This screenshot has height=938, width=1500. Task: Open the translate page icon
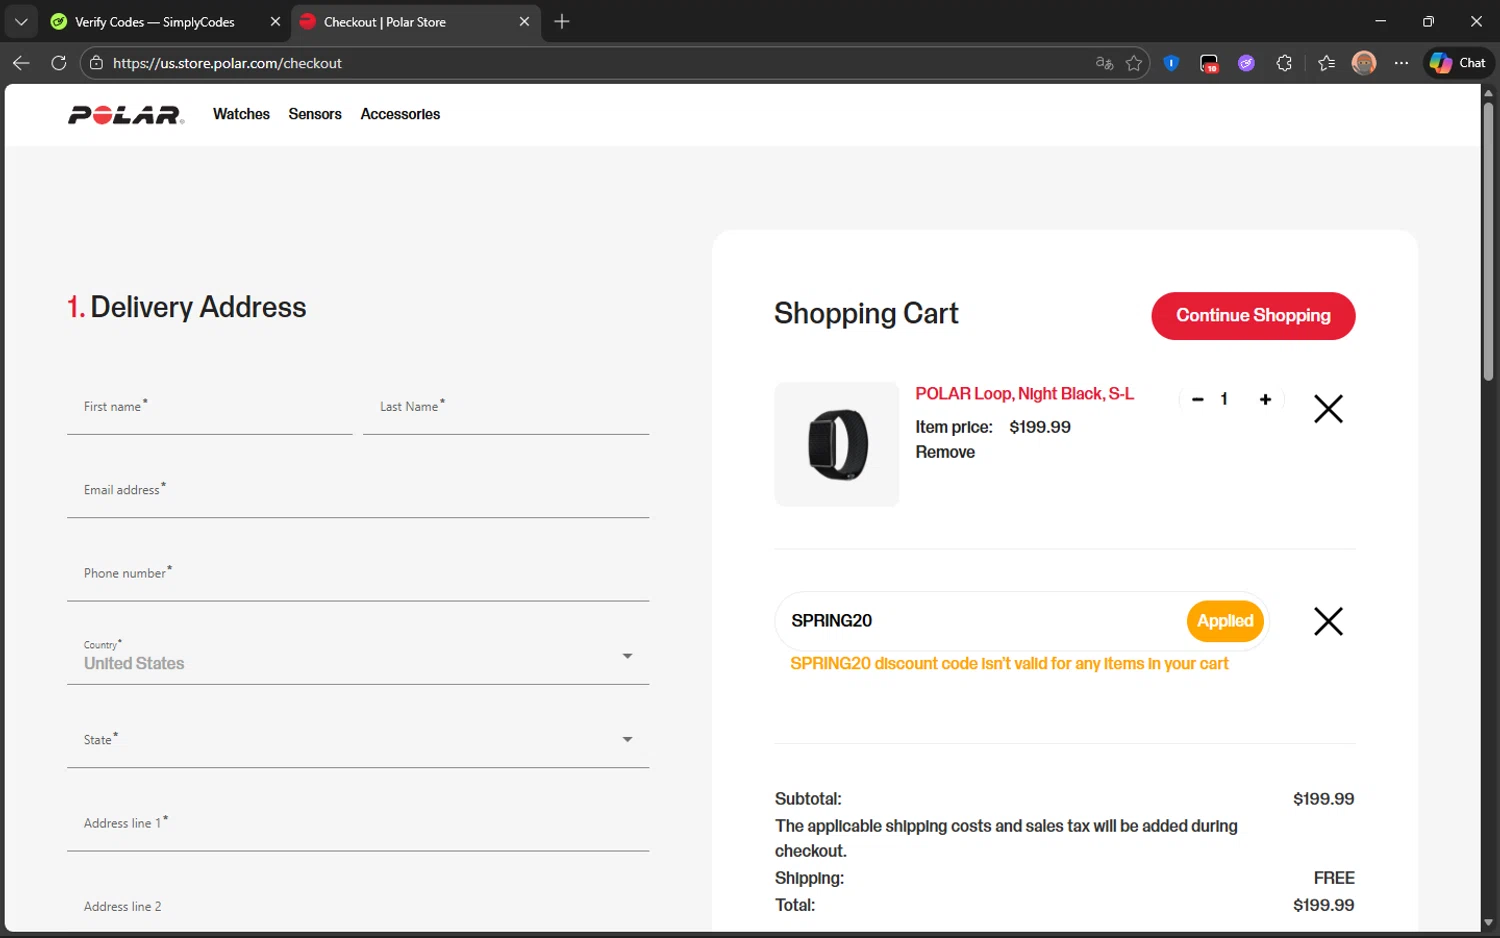pyautogui.click(x=1104, y=63)
